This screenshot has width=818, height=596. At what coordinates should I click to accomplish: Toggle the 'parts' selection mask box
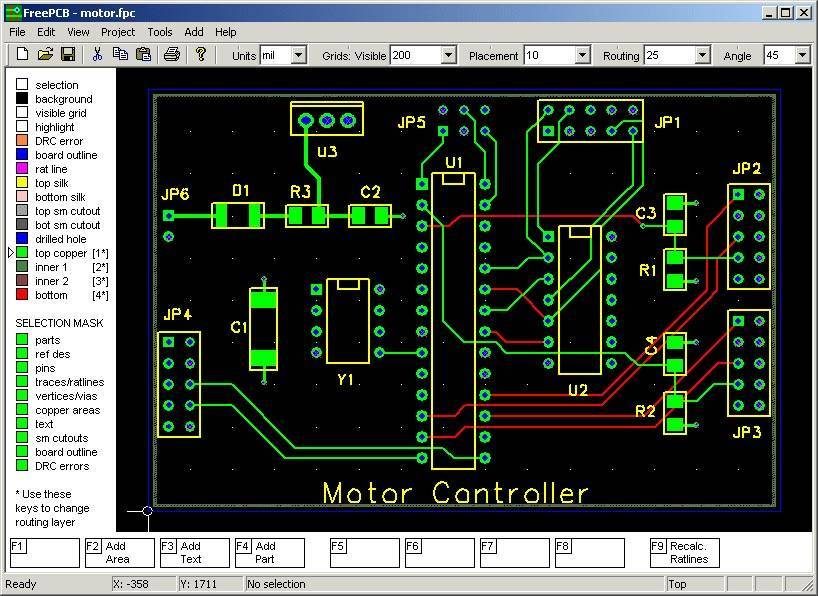(22, 340)
